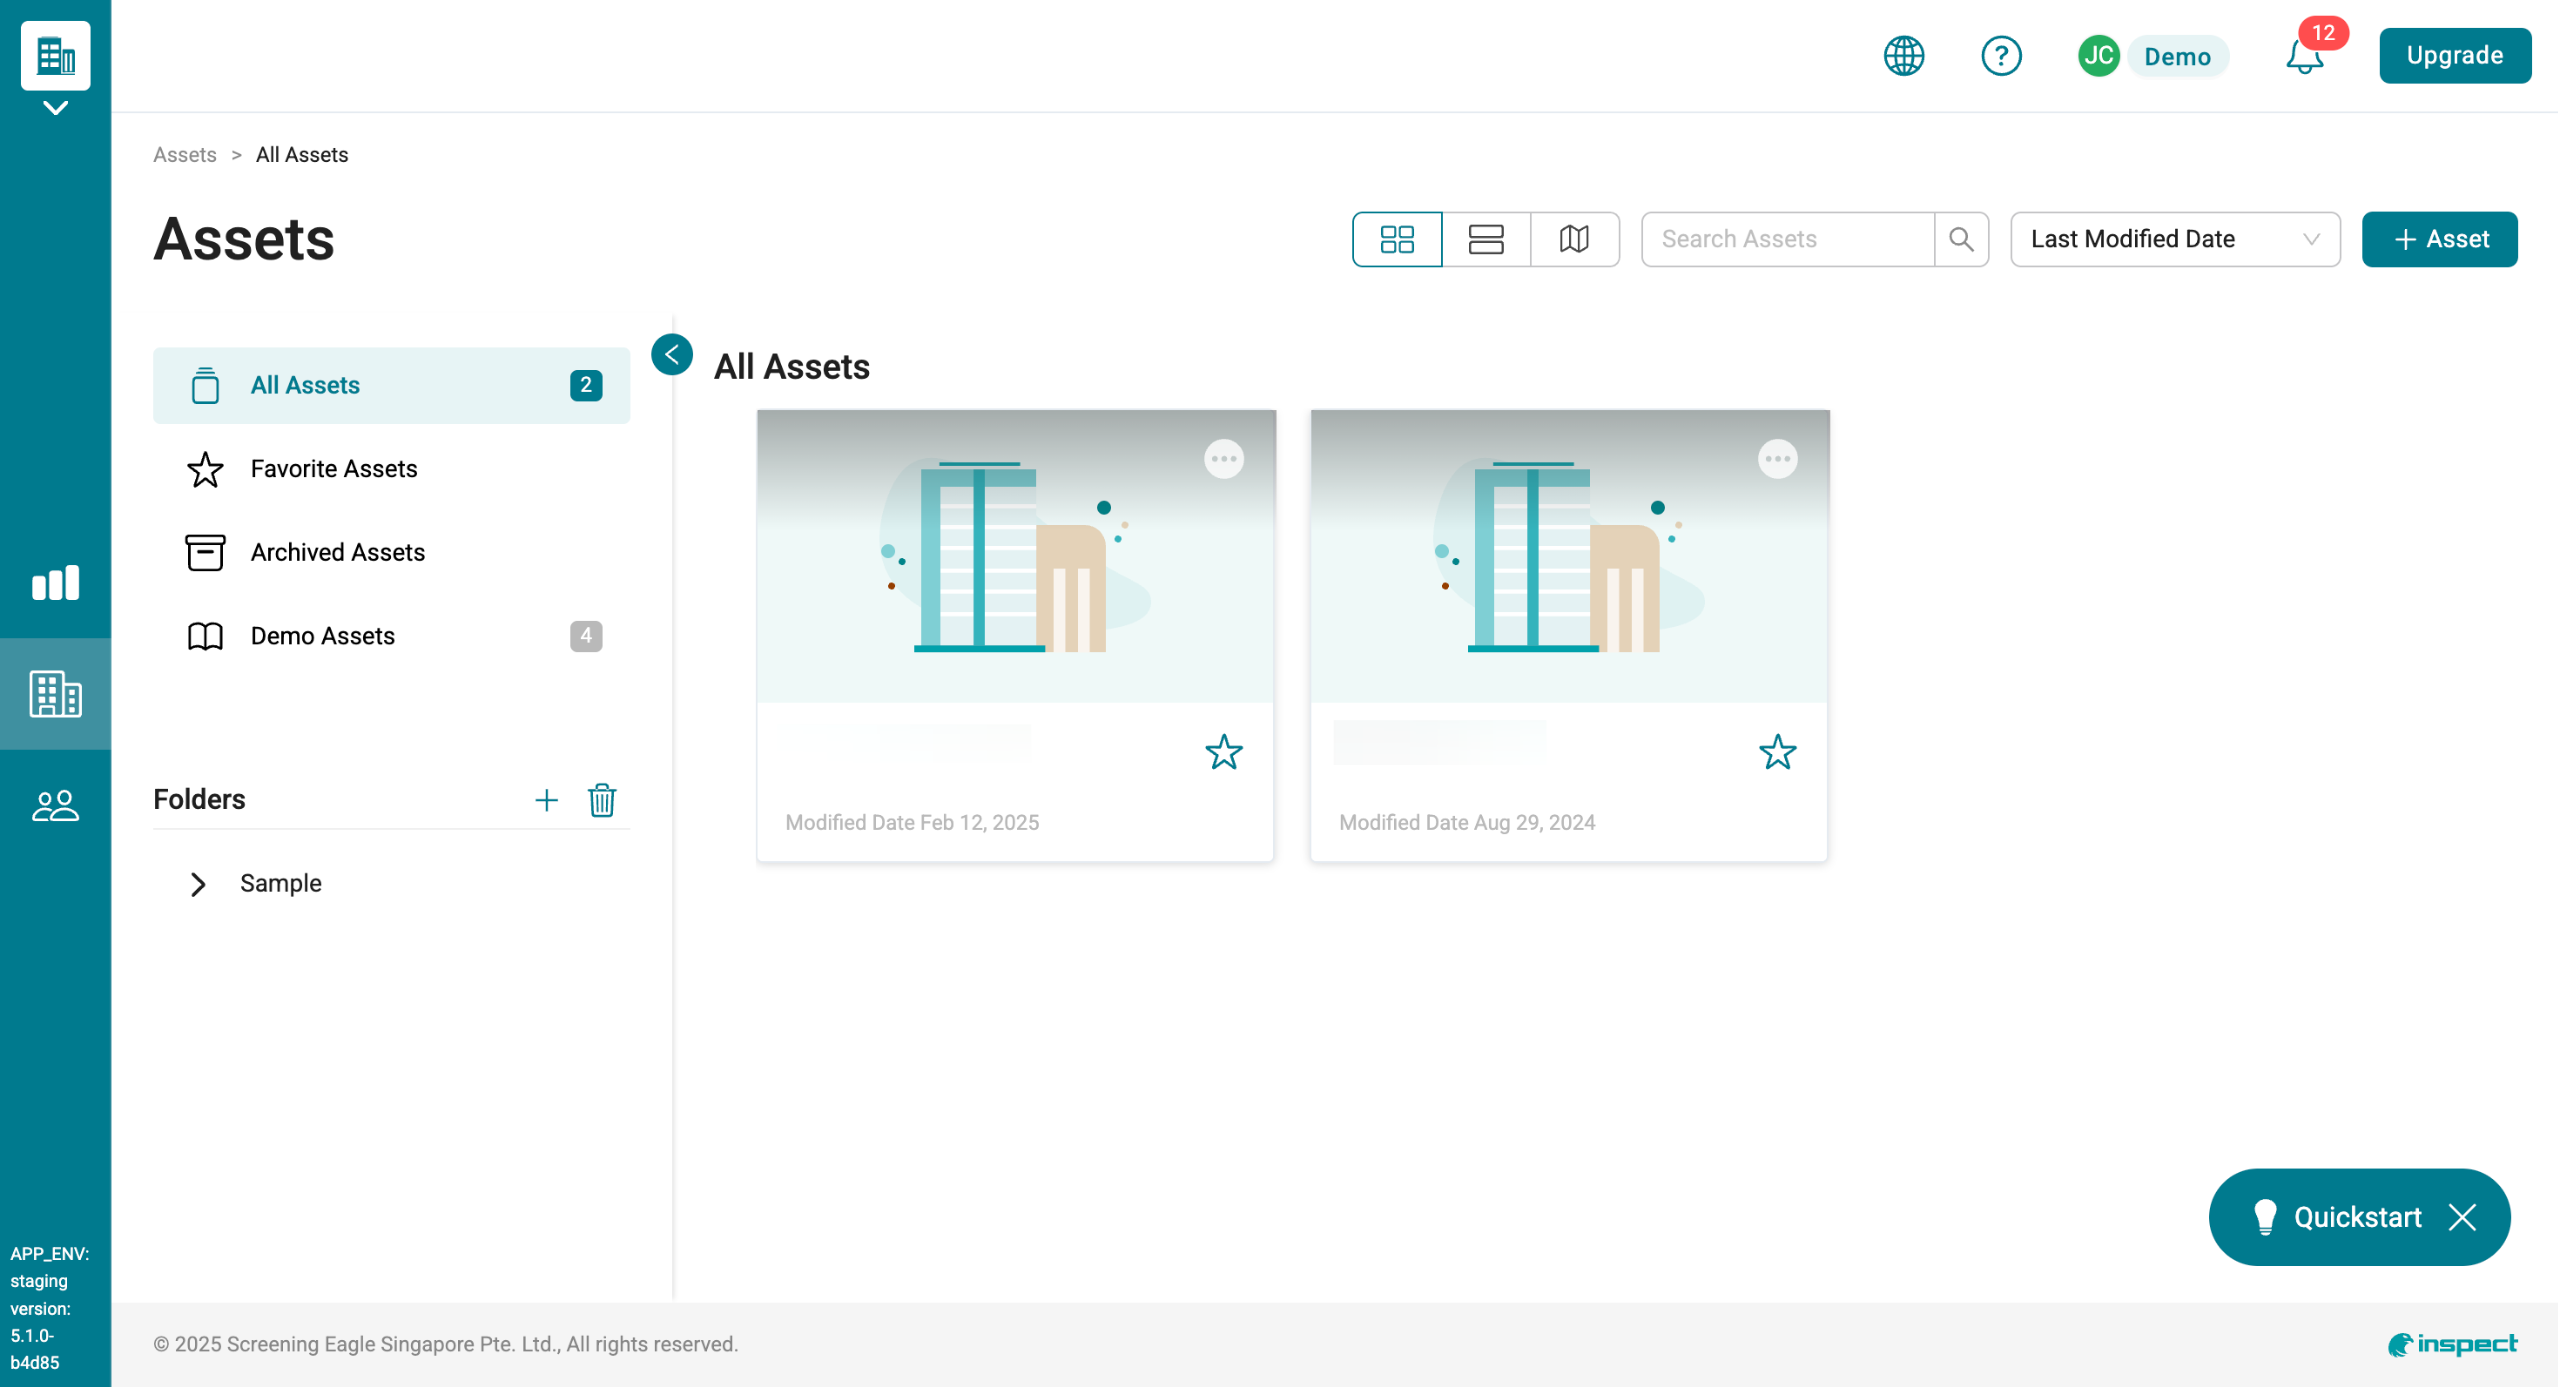Select Archived Assets in the sidebar
This screenshot has width=2558, height=1387.
point(337,552)
